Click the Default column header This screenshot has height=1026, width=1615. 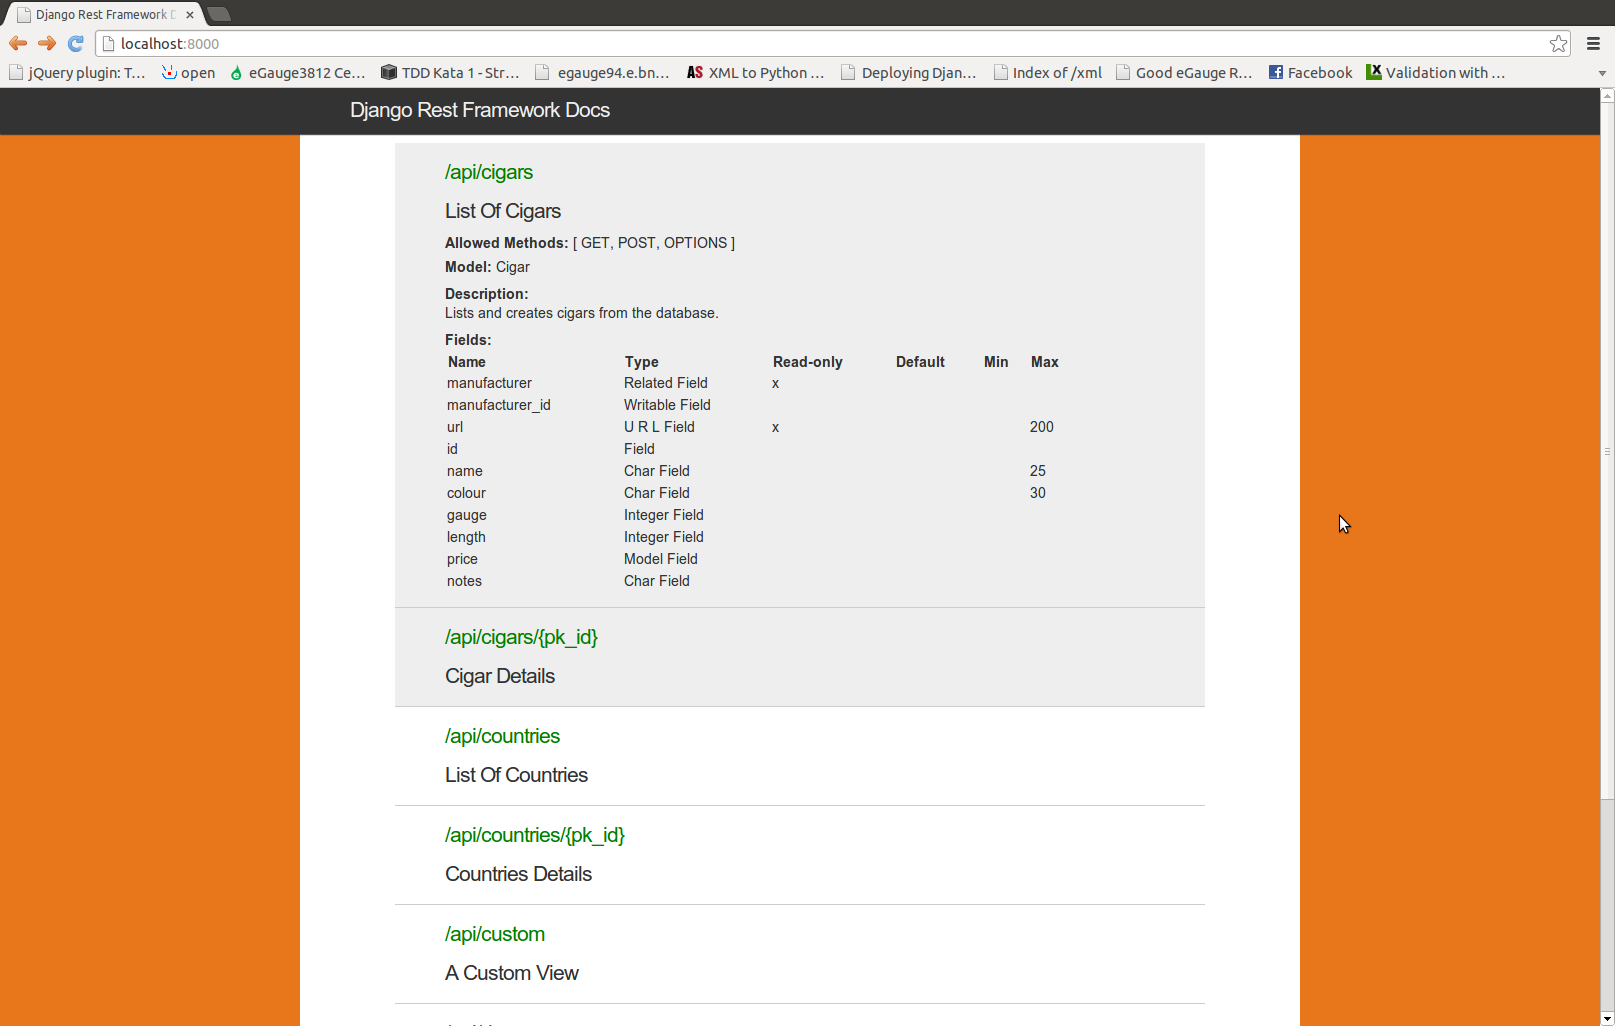[920, 362]
